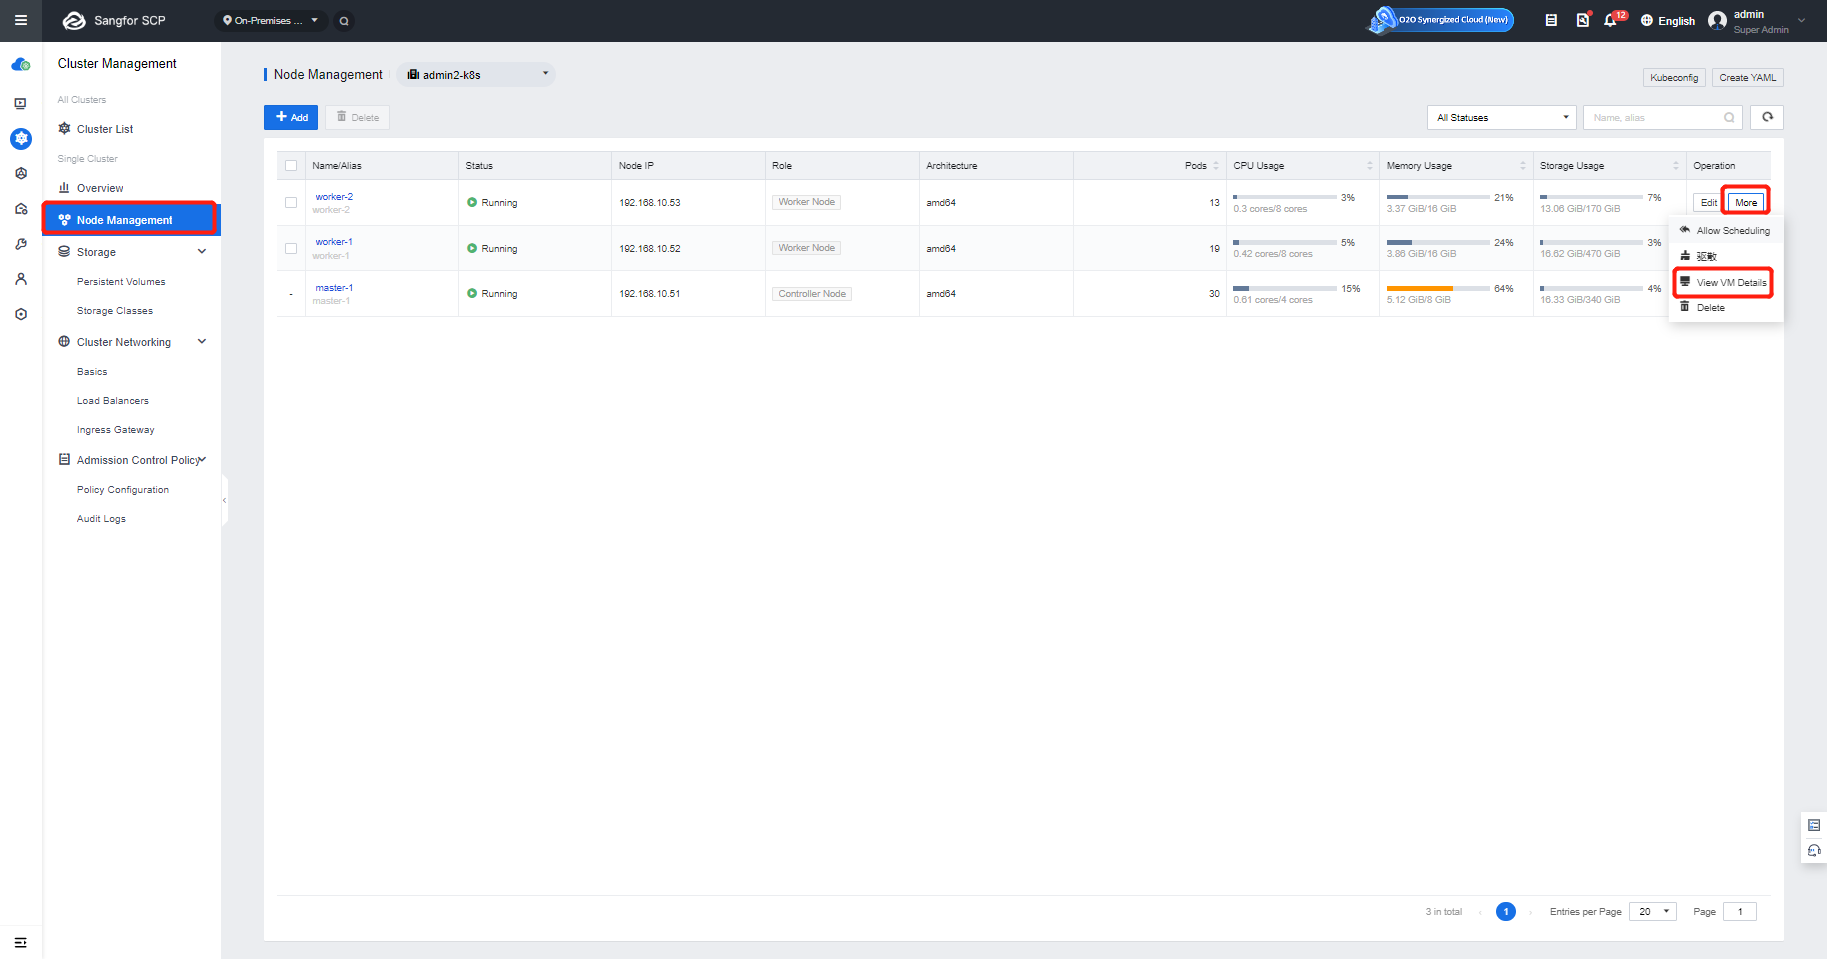Refresh the node list
This screenshot has height=959, width=1827.
[1767, 117]
